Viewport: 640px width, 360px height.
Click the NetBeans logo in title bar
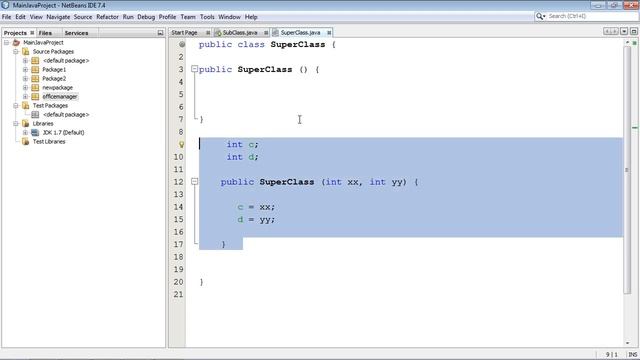(x=5, y=5)
